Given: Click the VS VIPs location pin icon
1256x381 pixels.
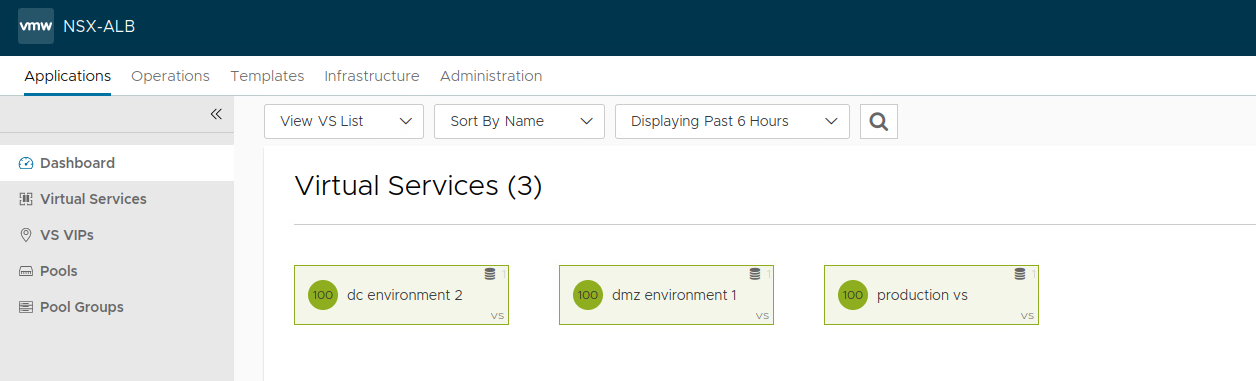Looking at the screenshot, I should point(26,235).
